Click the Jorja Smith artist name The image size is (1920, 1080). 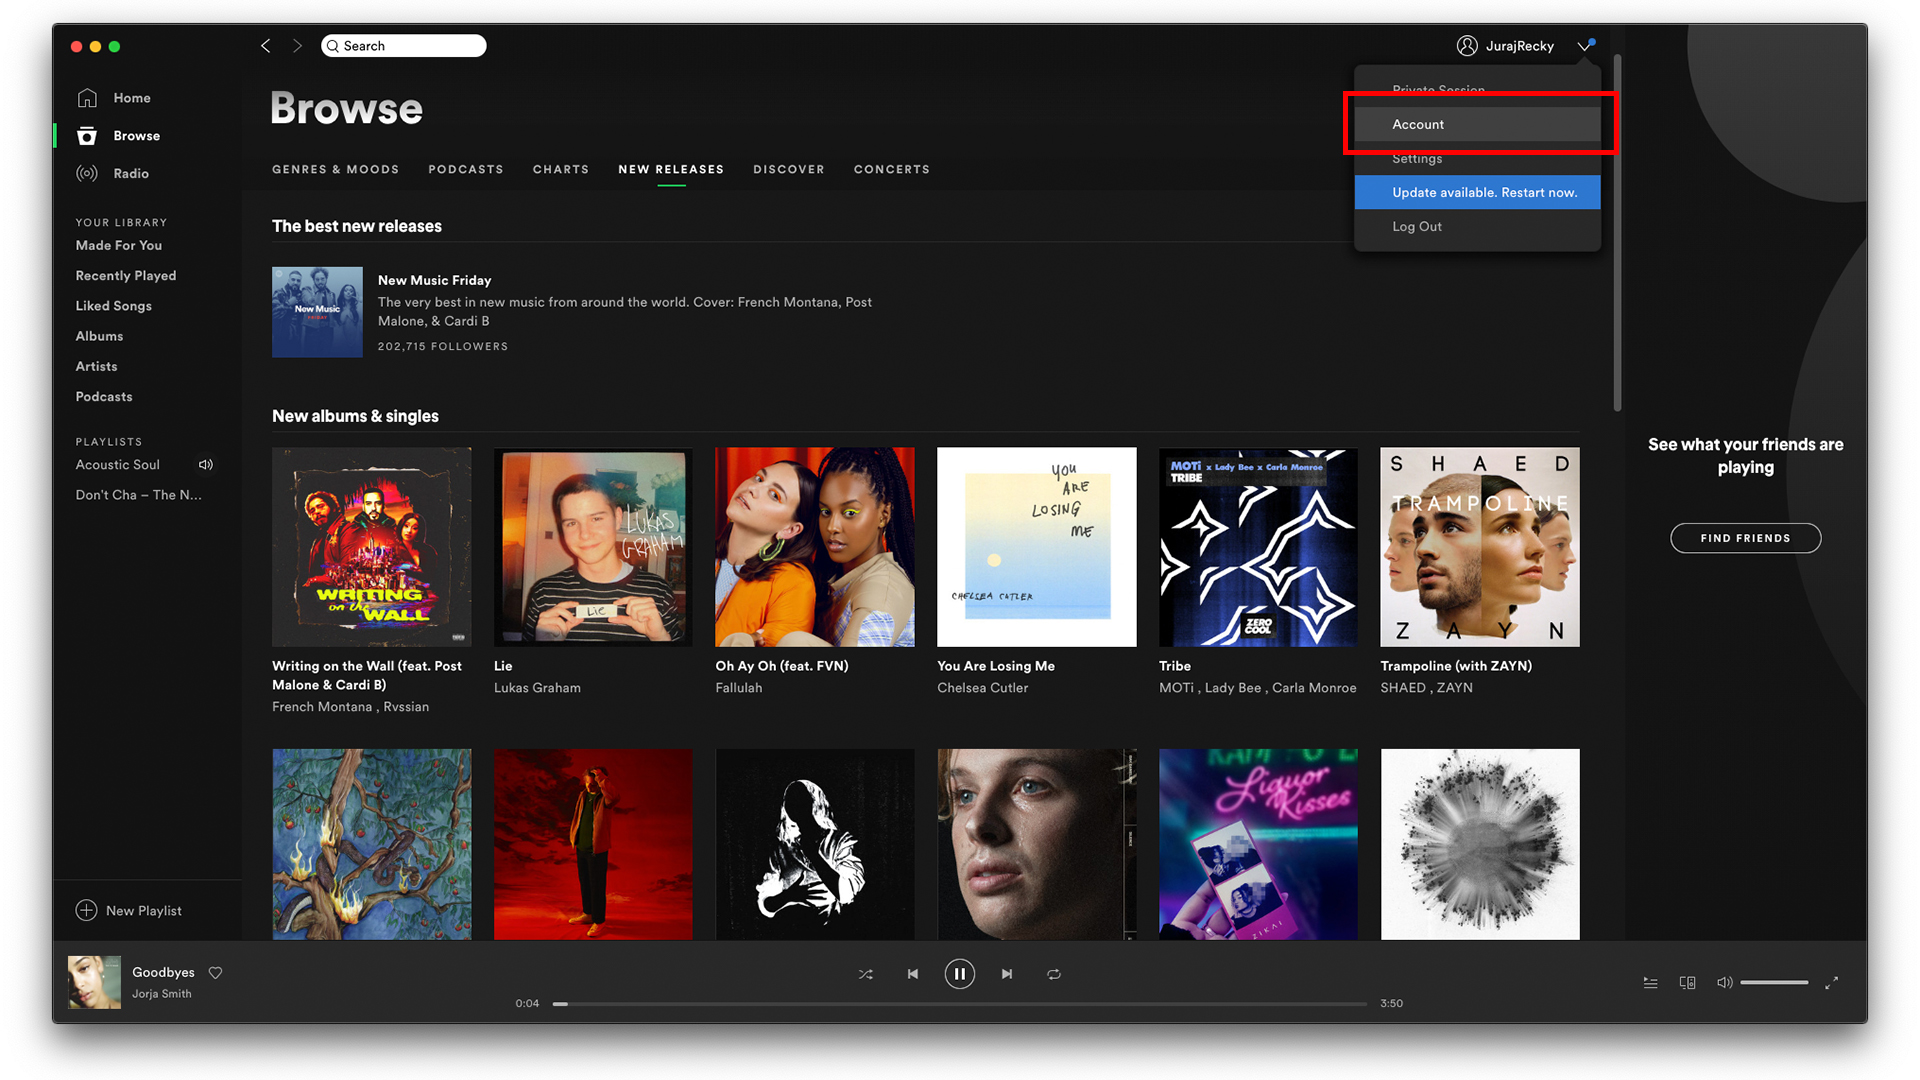click(x=162, y=994)
